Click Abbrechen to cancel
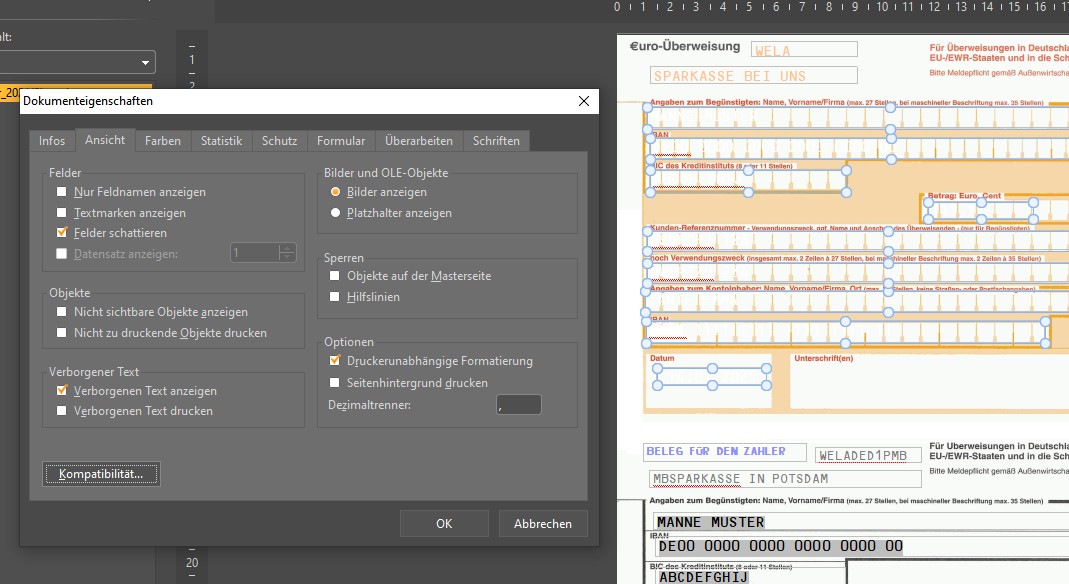 pyautogui.click(x=543, y=523)
